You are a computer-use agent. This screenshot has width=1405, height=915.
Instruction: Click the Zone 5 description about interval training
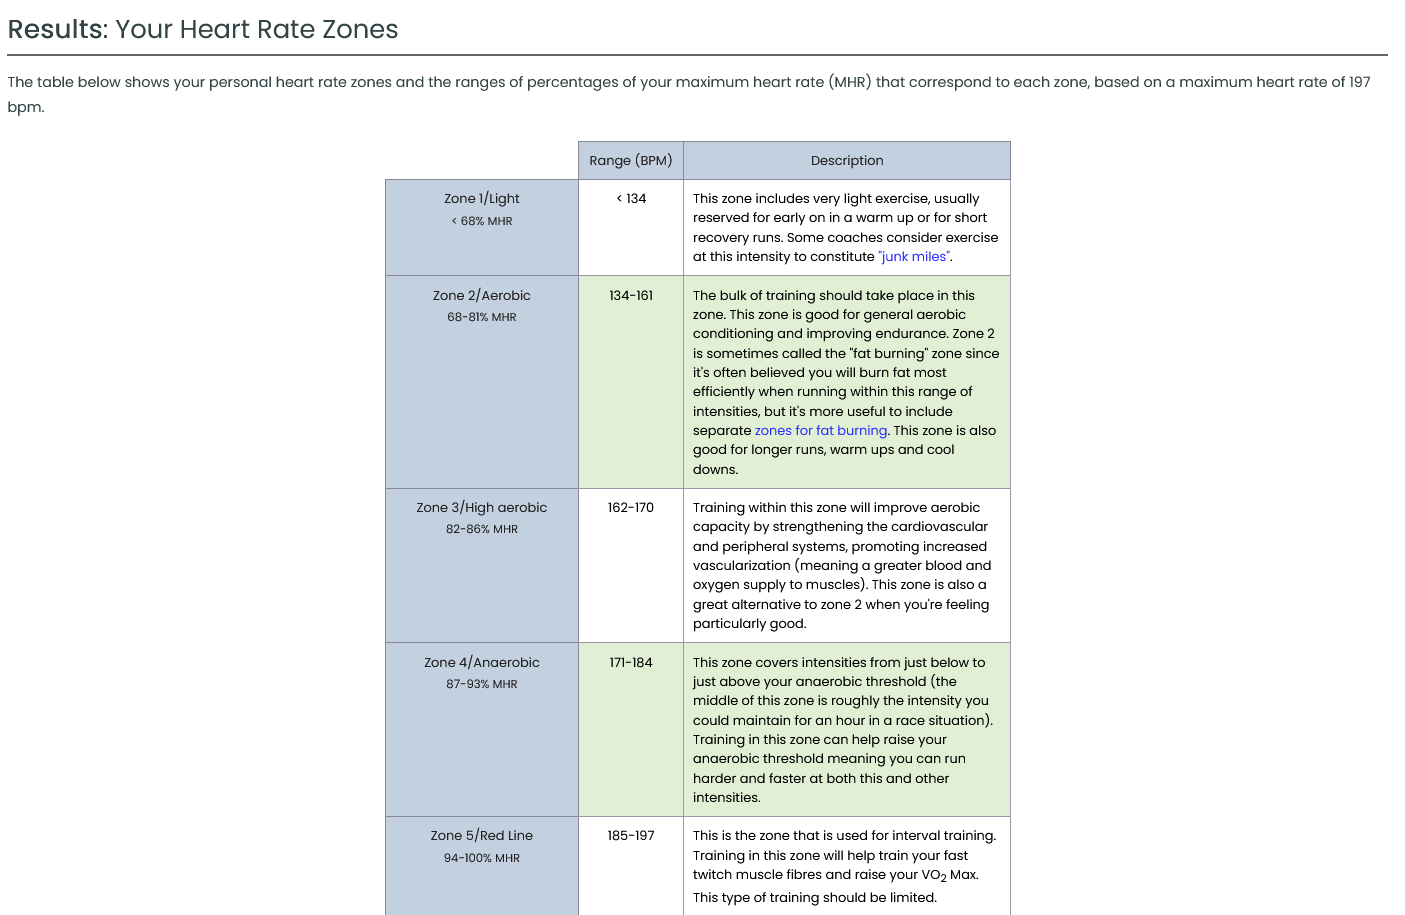846,866
